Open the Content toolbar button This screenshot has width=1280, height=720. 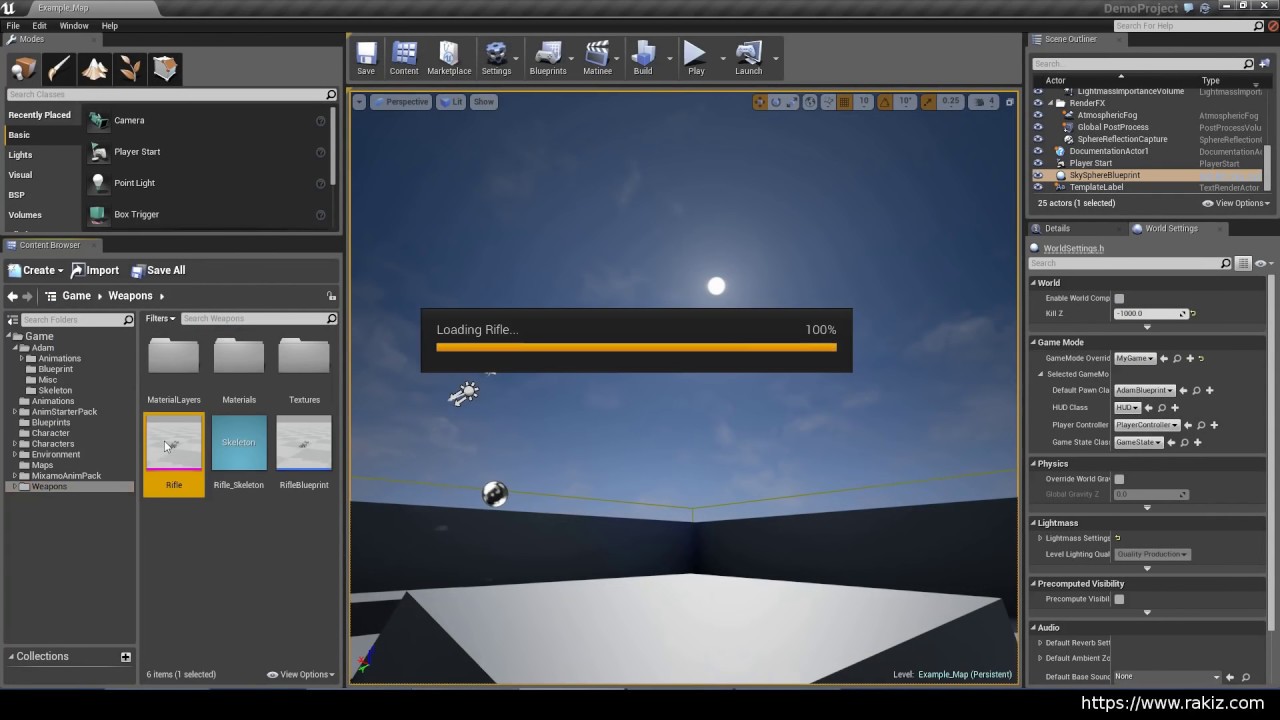[404, 58]
